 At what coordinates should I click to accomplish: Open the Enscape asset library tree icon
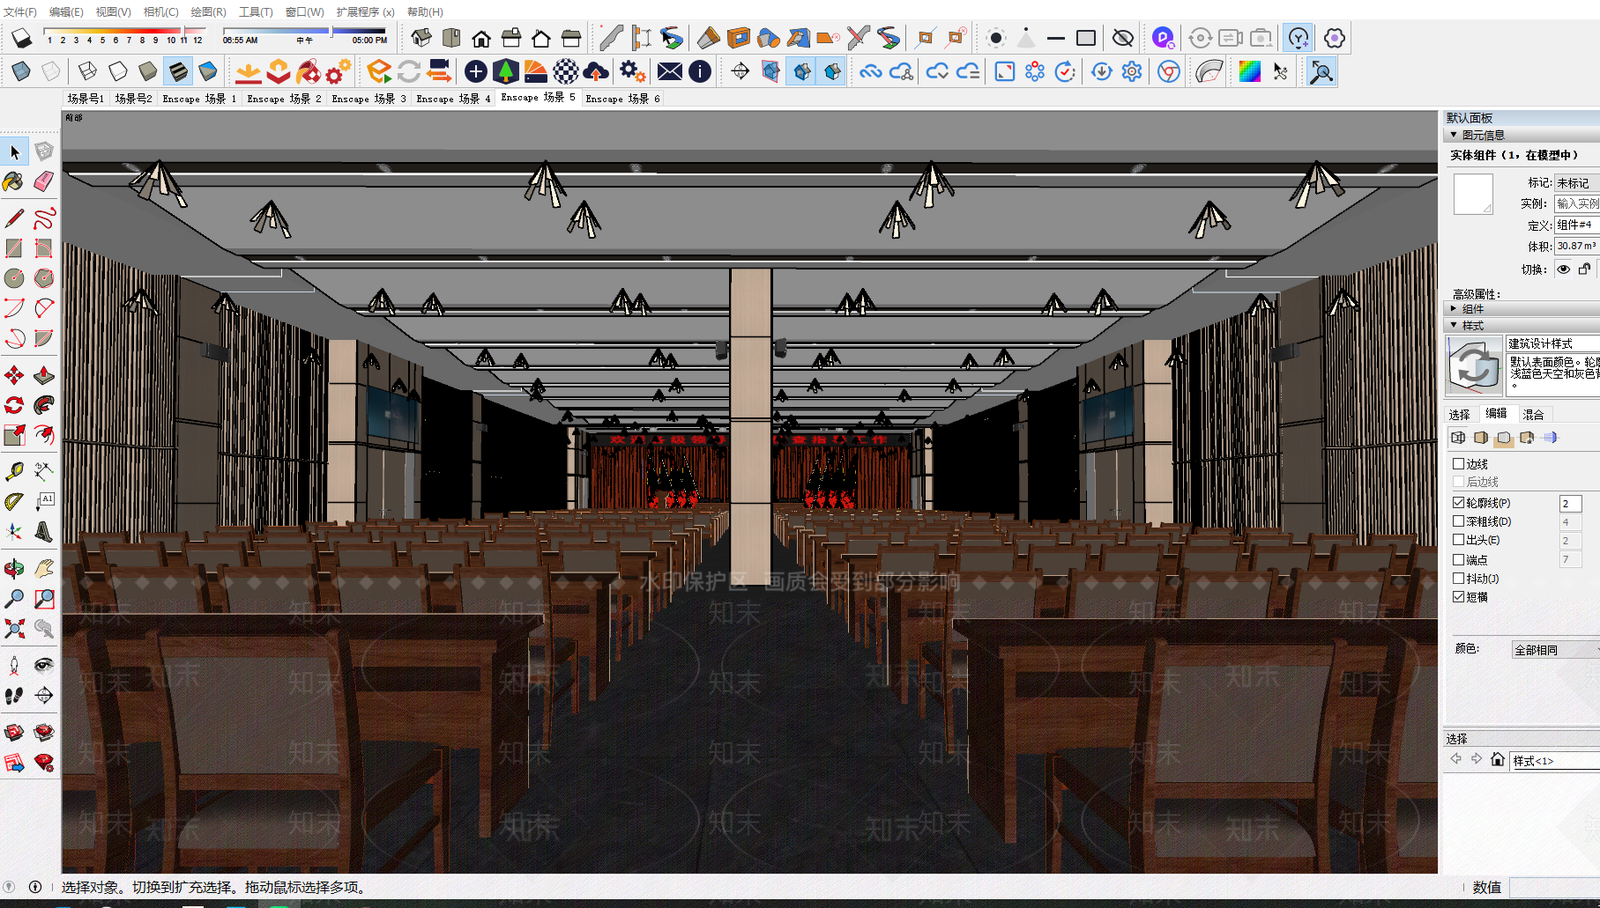506,71
